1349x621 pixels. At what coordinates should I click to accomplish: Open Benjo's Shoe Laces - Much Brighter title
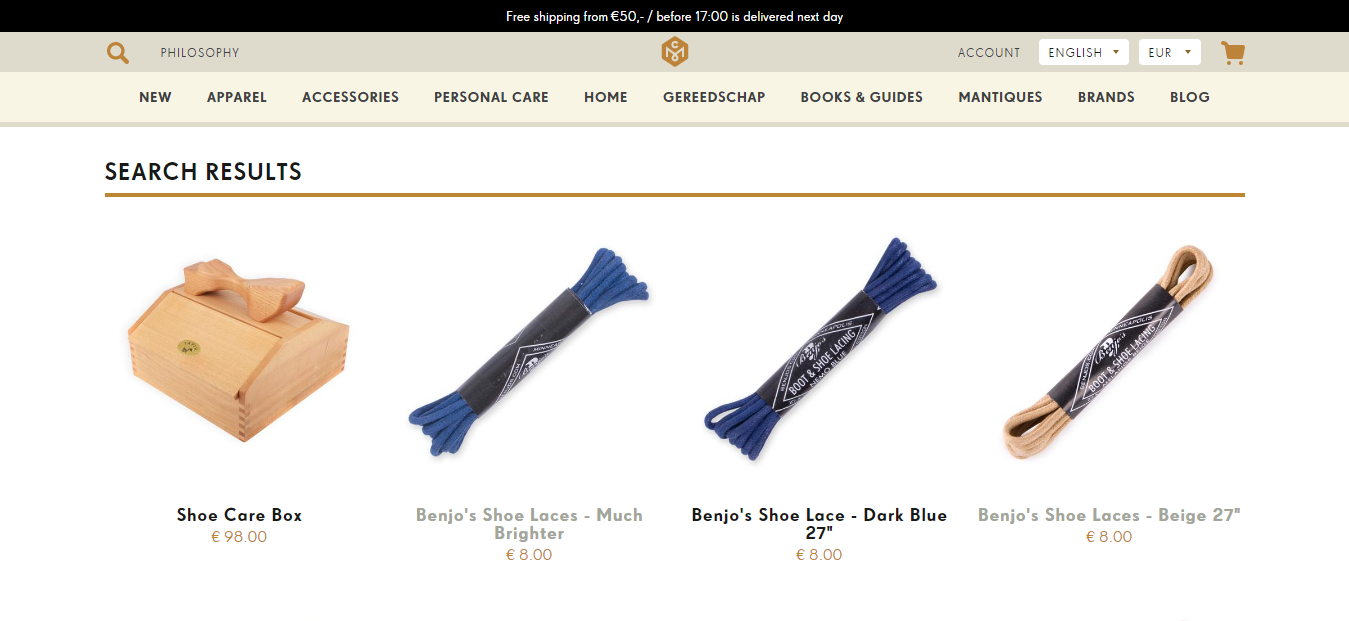tap(529, 524)
